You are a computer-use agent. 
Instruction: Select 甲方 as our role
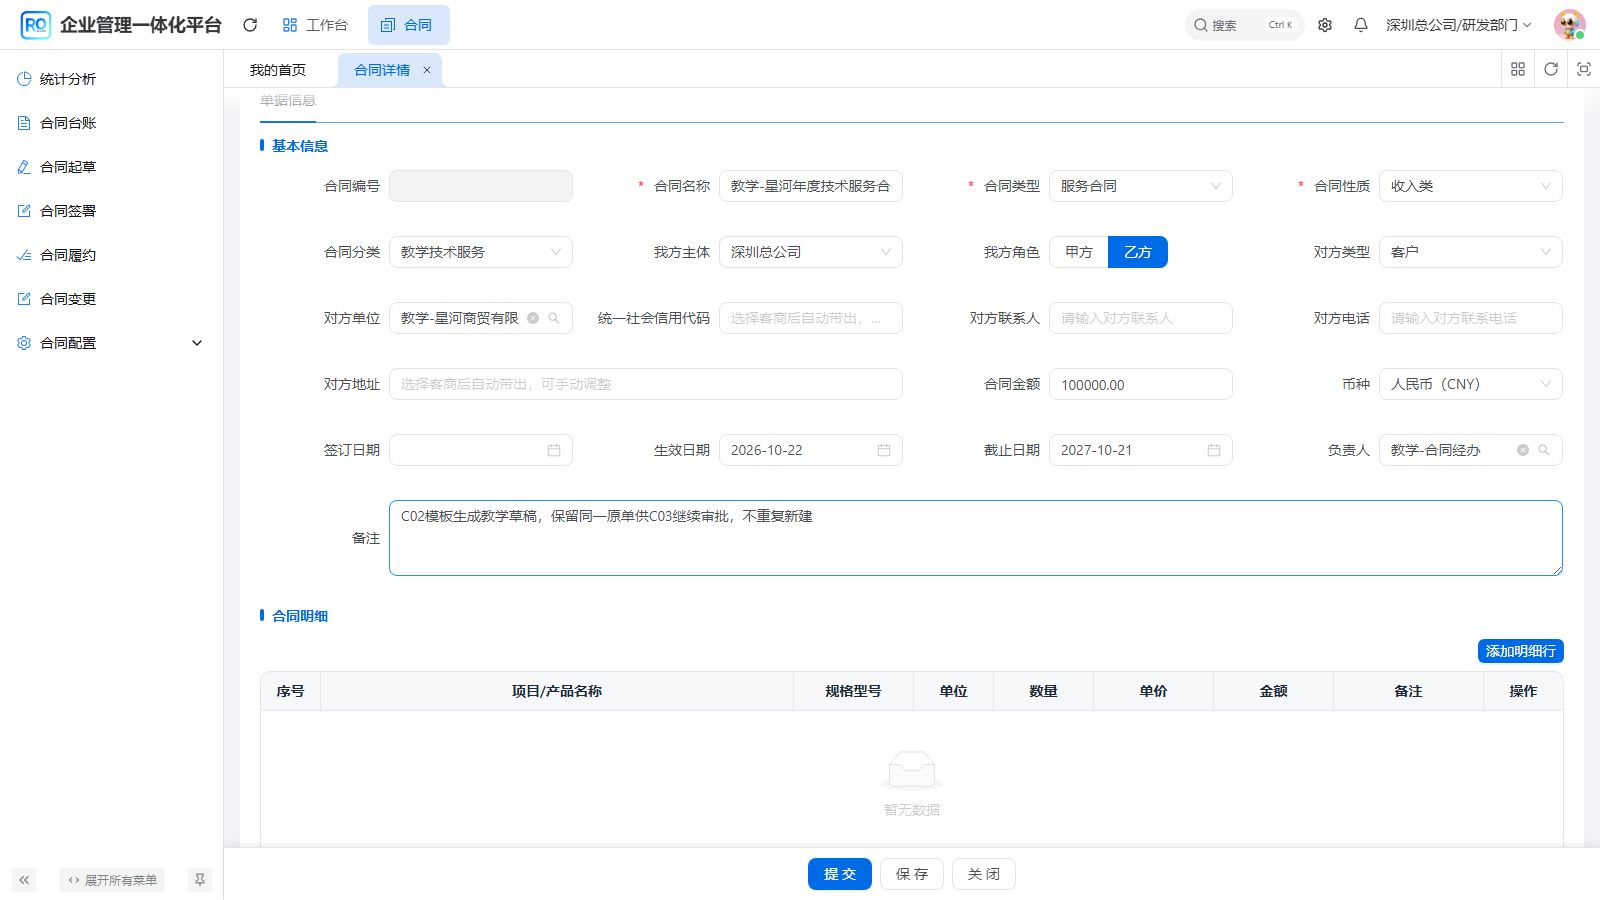(1079, 252)
